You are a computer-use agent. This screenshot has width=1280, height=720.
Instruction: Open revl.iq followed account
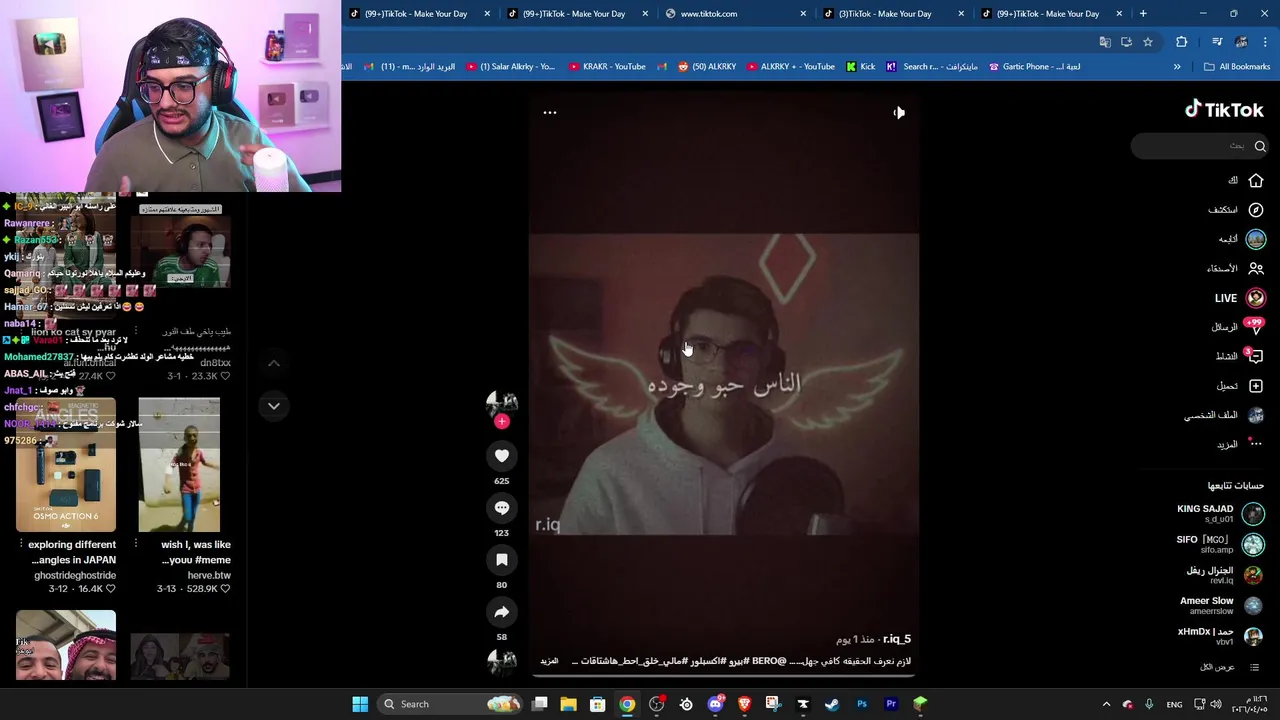pyautogui.click(x=1225, y=575)
